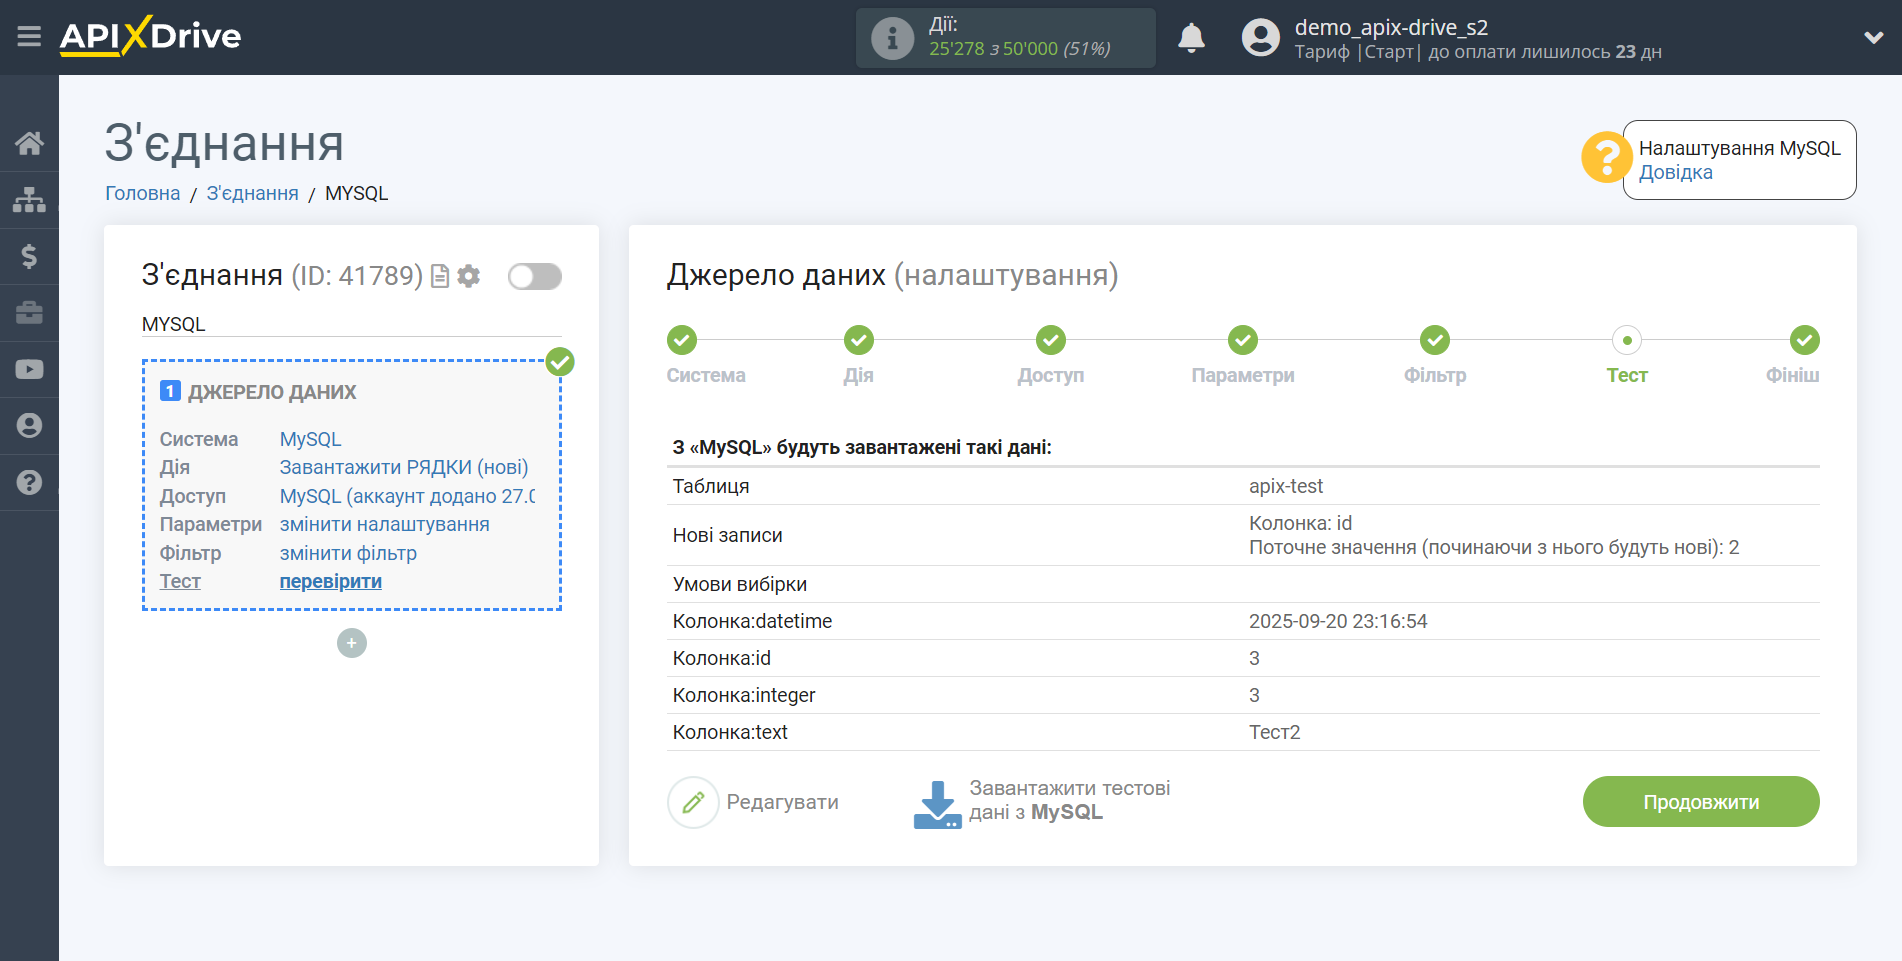Open Завантажити РЯДКИ (нові) action link
1902x961 pixels.
pyautogui.click(x=403, y=467)
